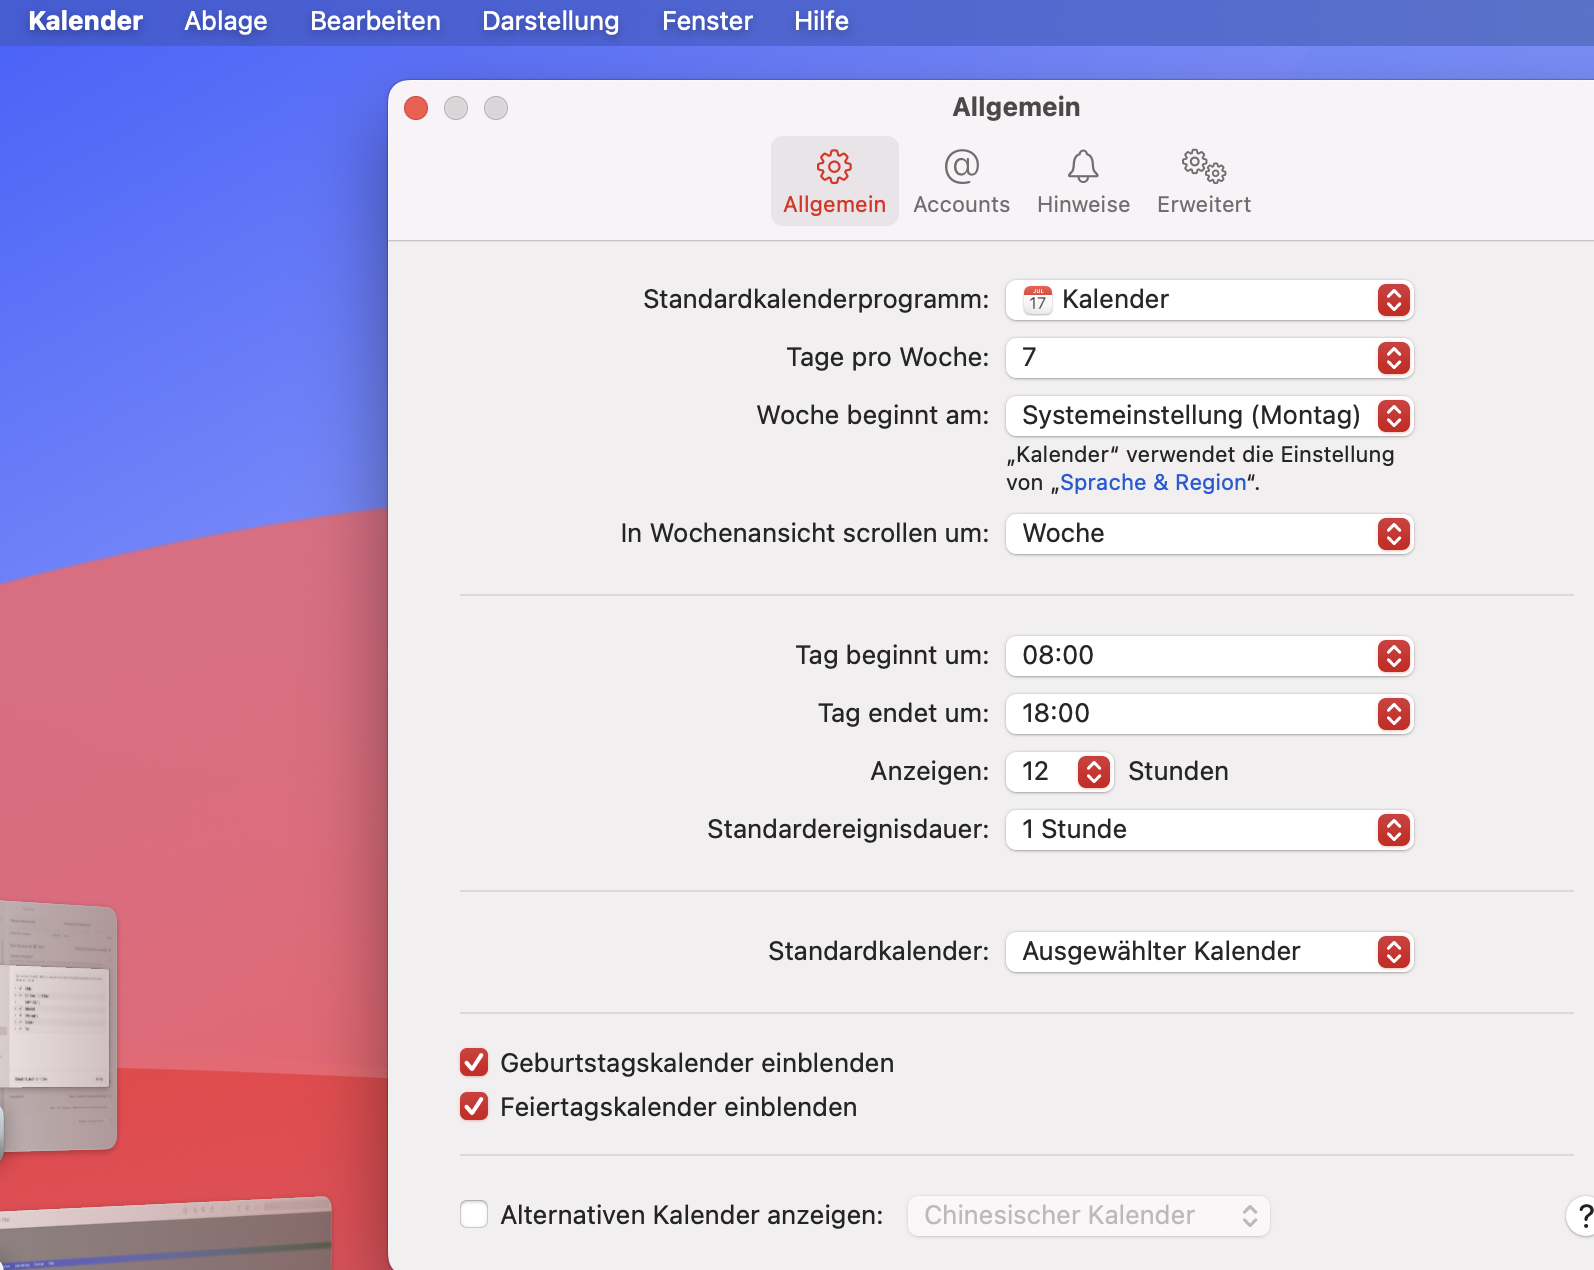
Task: Open the Ablage menu
Action: click(x=226, y=21)
